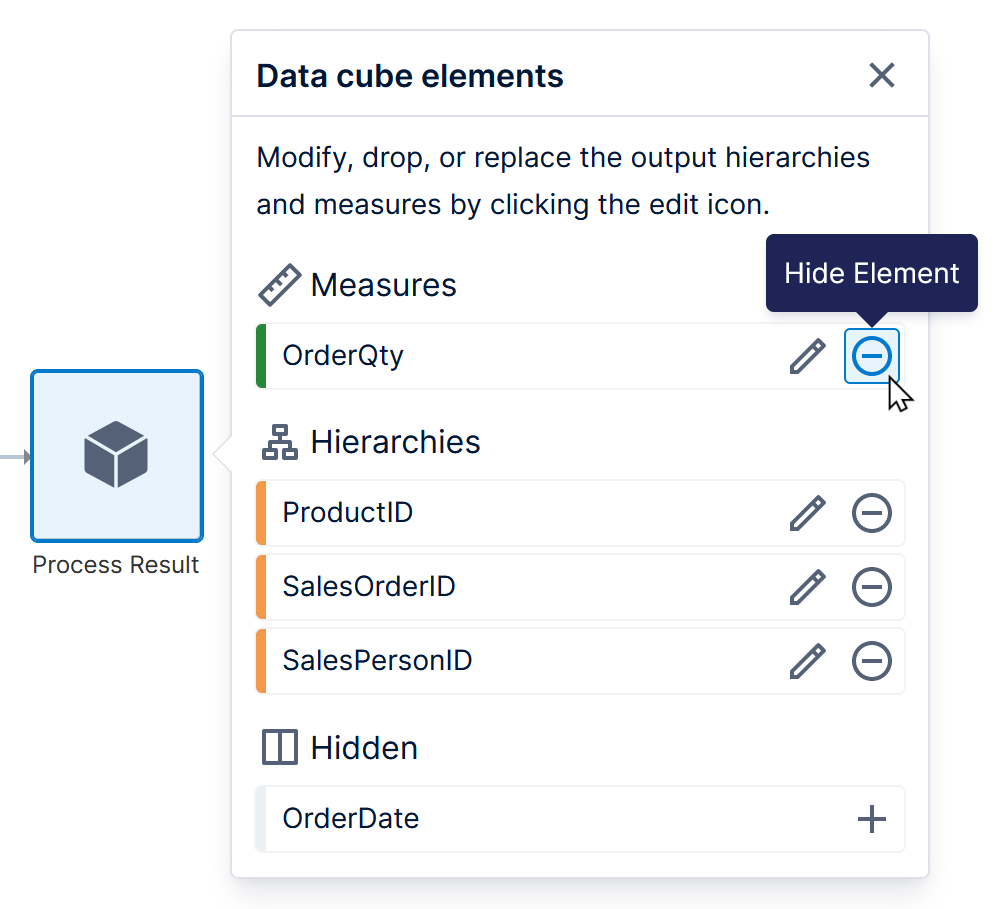Screen dimensions: 995x909
Task: Close the Data cube elements panel
Action: click(881, 75)
